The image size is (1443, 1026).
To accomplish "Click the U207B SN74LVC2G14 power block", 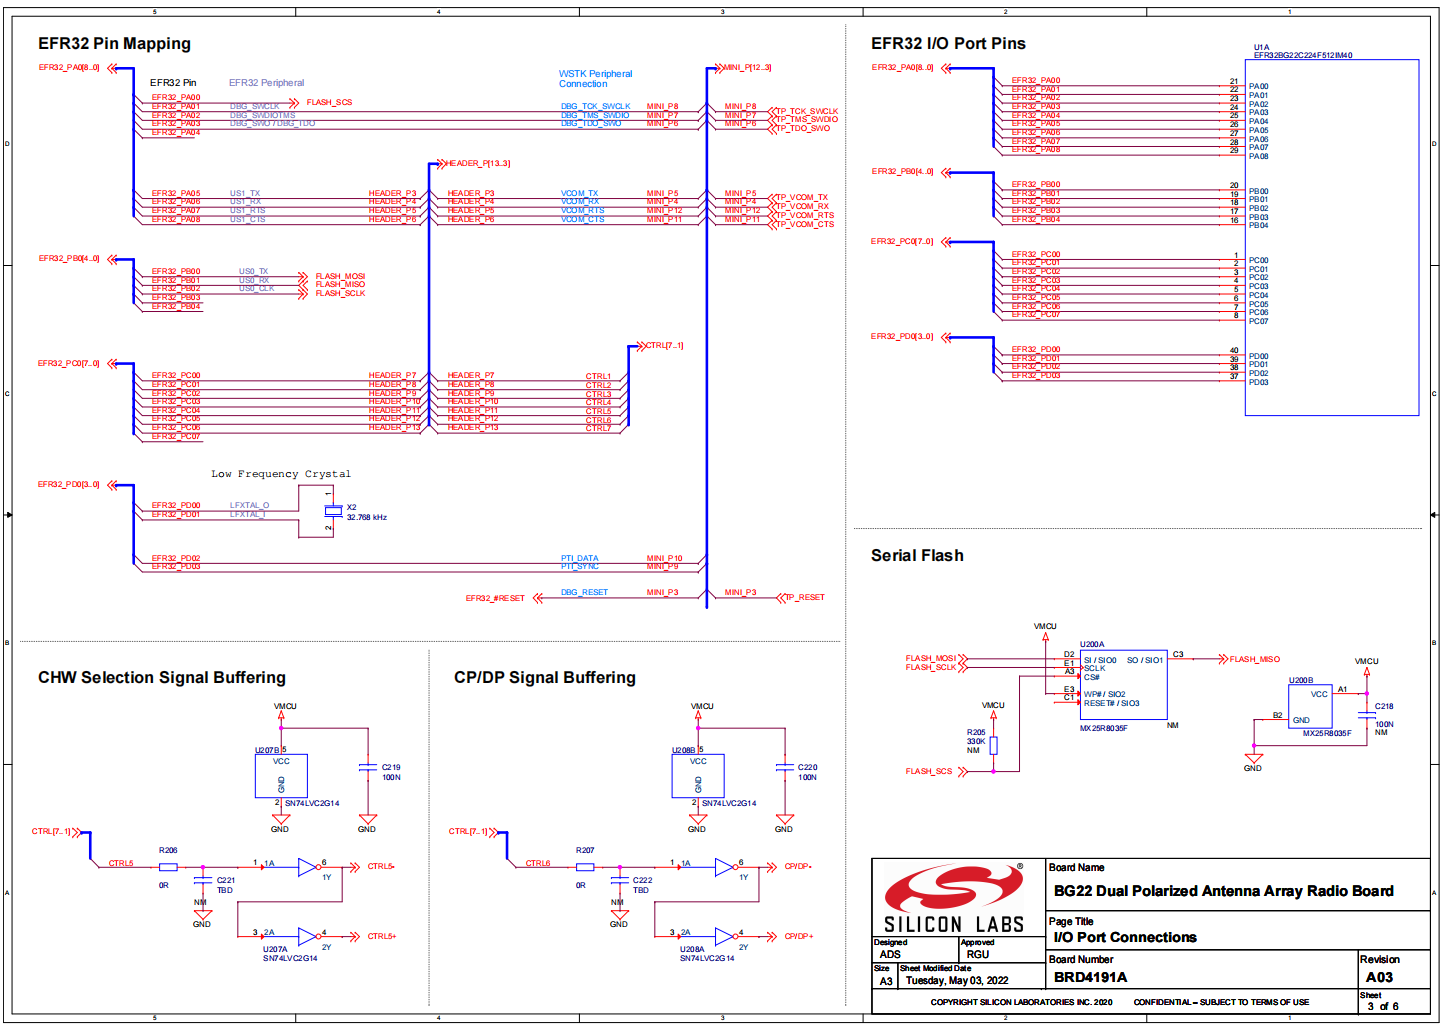I will click(x=281, y=776).
